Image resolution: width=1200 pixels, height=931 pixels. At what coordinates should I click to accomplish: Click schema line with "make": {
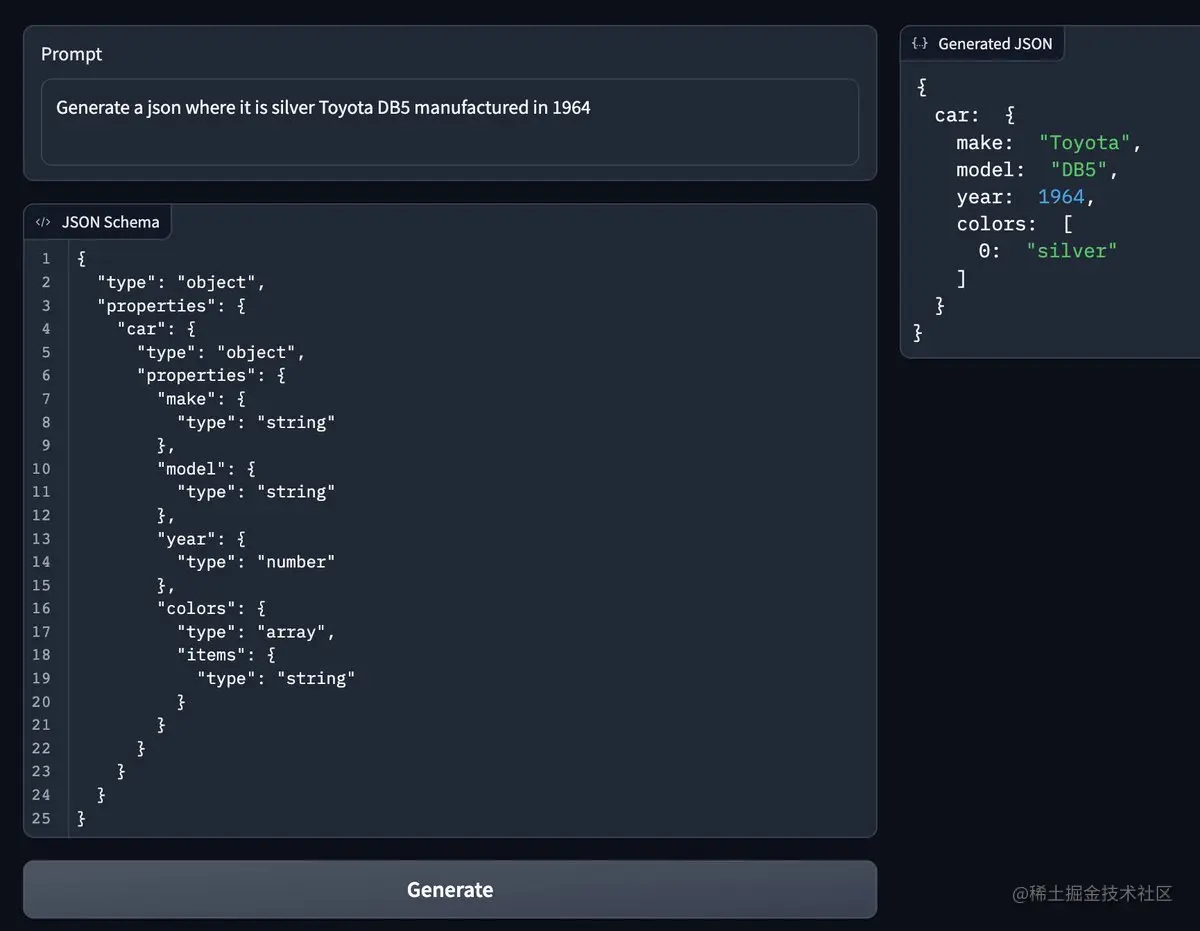point(201,399)
